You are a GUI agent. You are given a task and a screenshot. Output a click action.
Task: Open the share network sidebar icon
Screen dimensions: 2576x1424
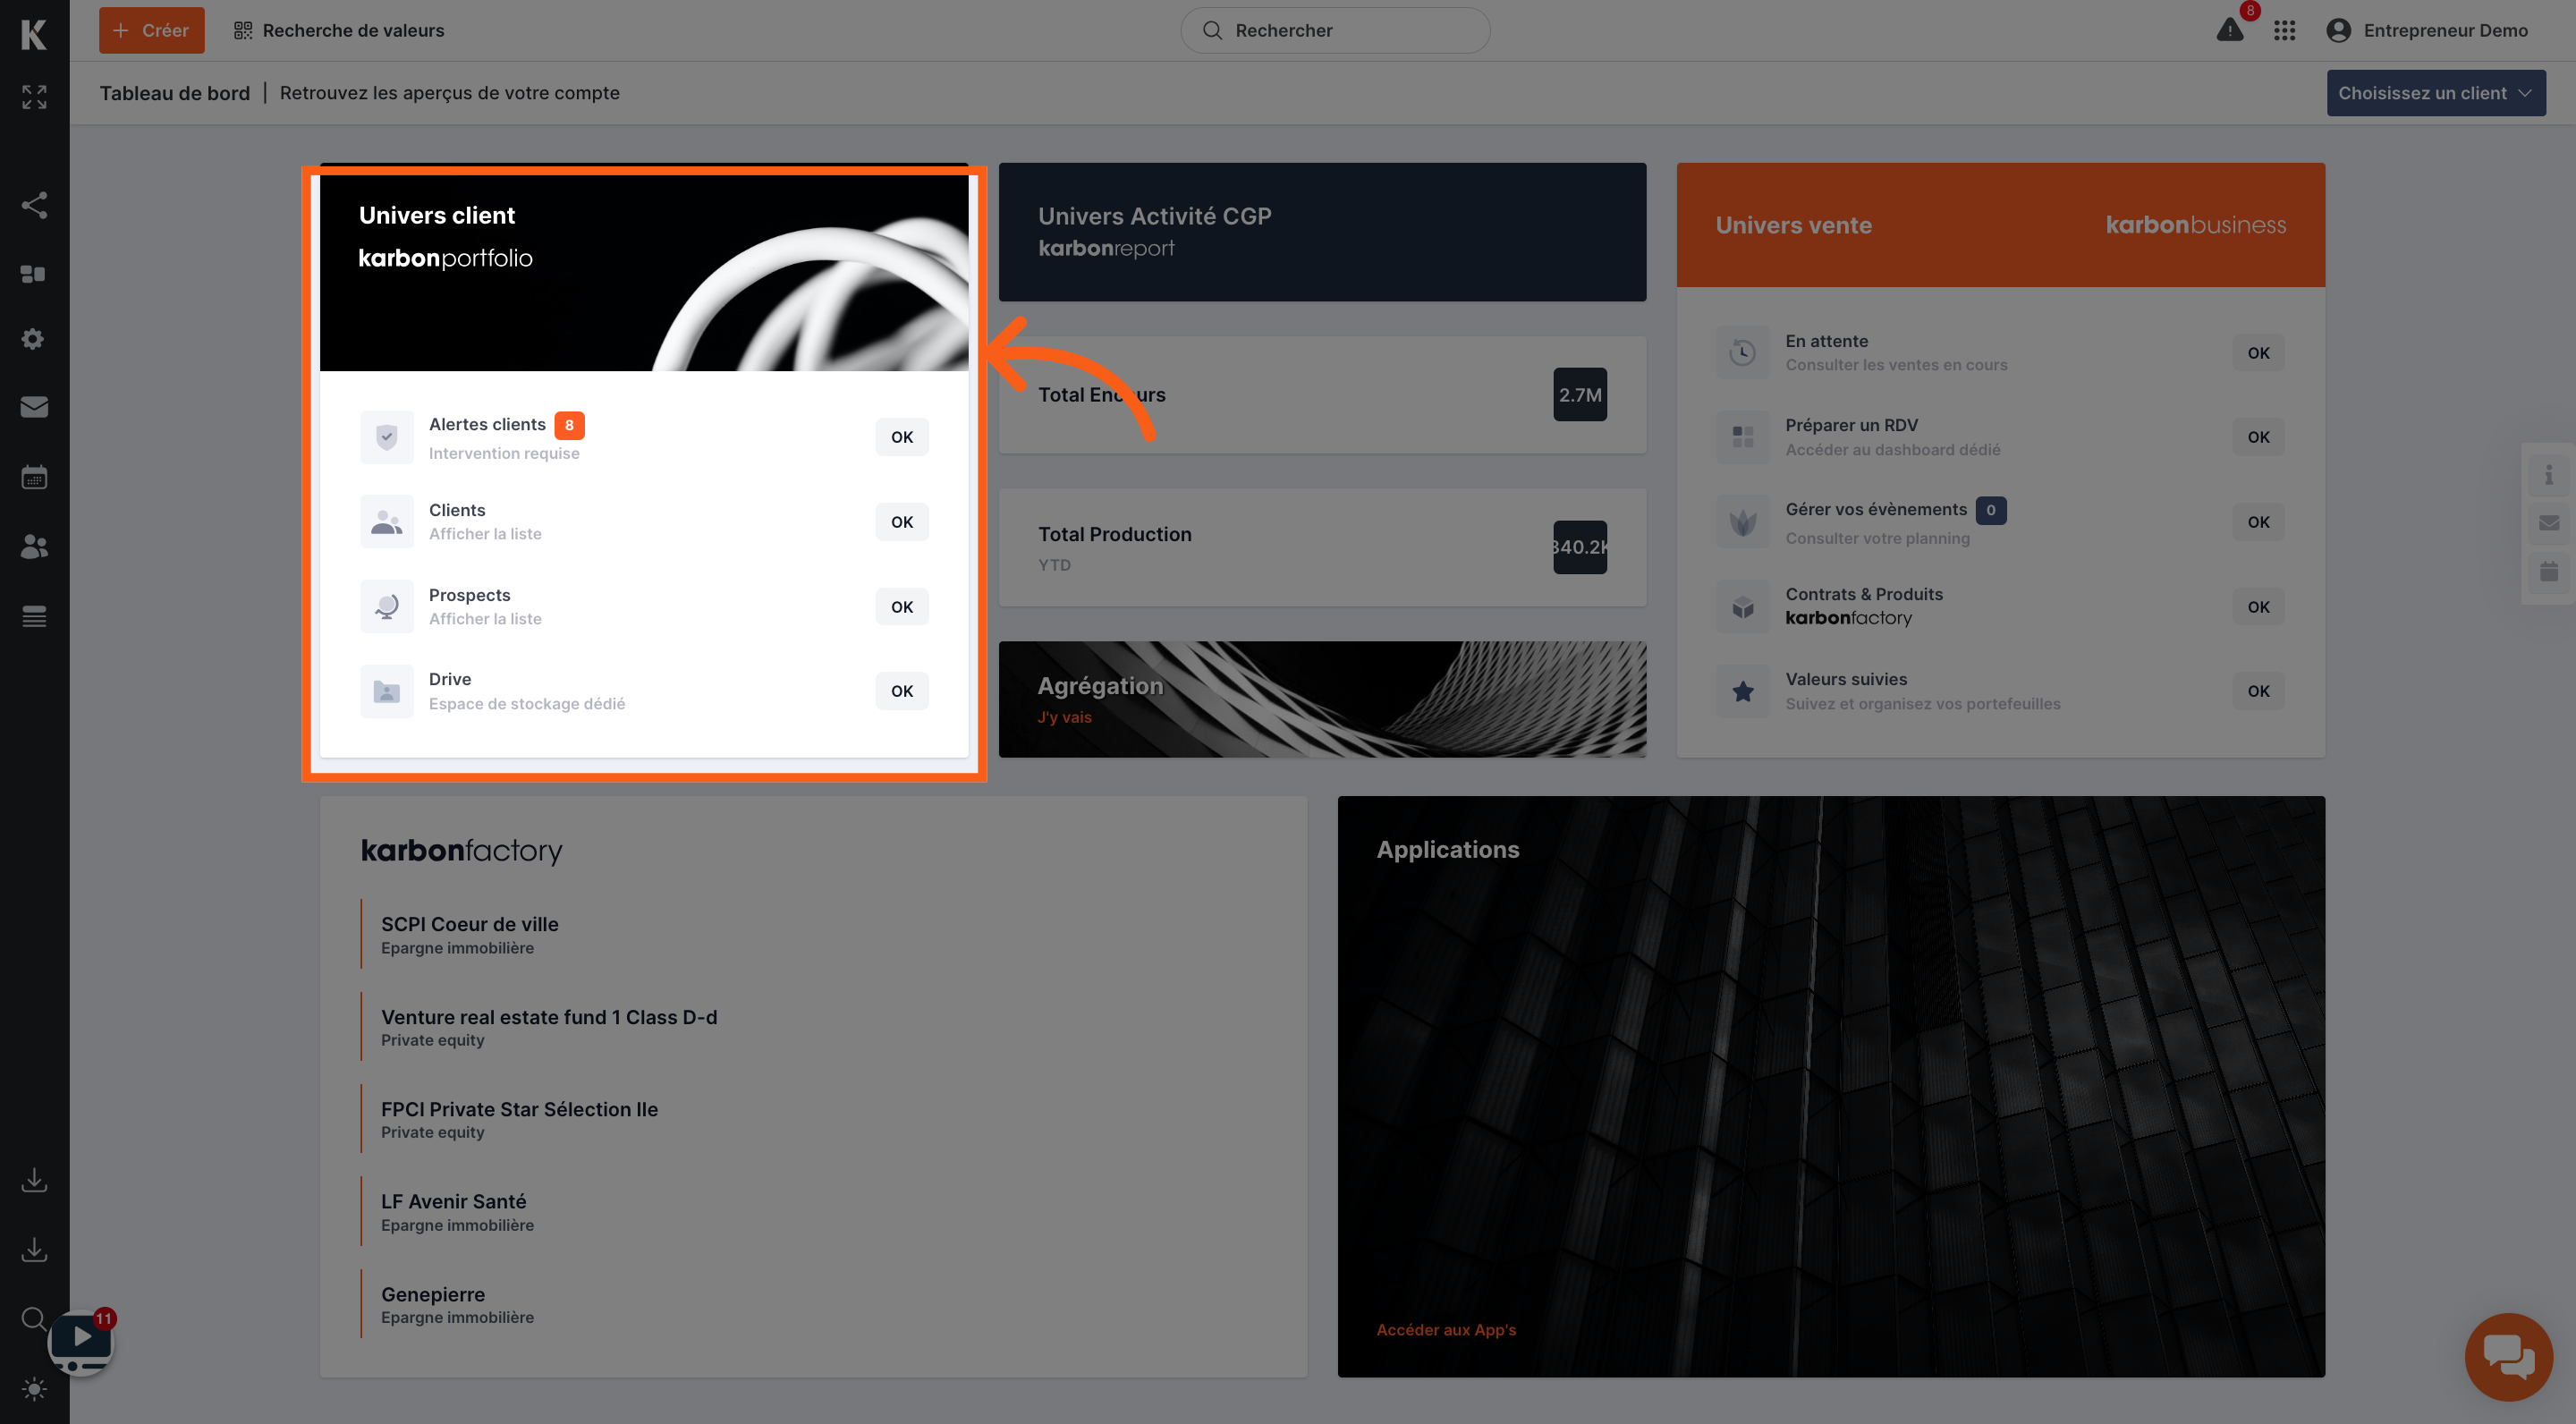coord(34,205)
